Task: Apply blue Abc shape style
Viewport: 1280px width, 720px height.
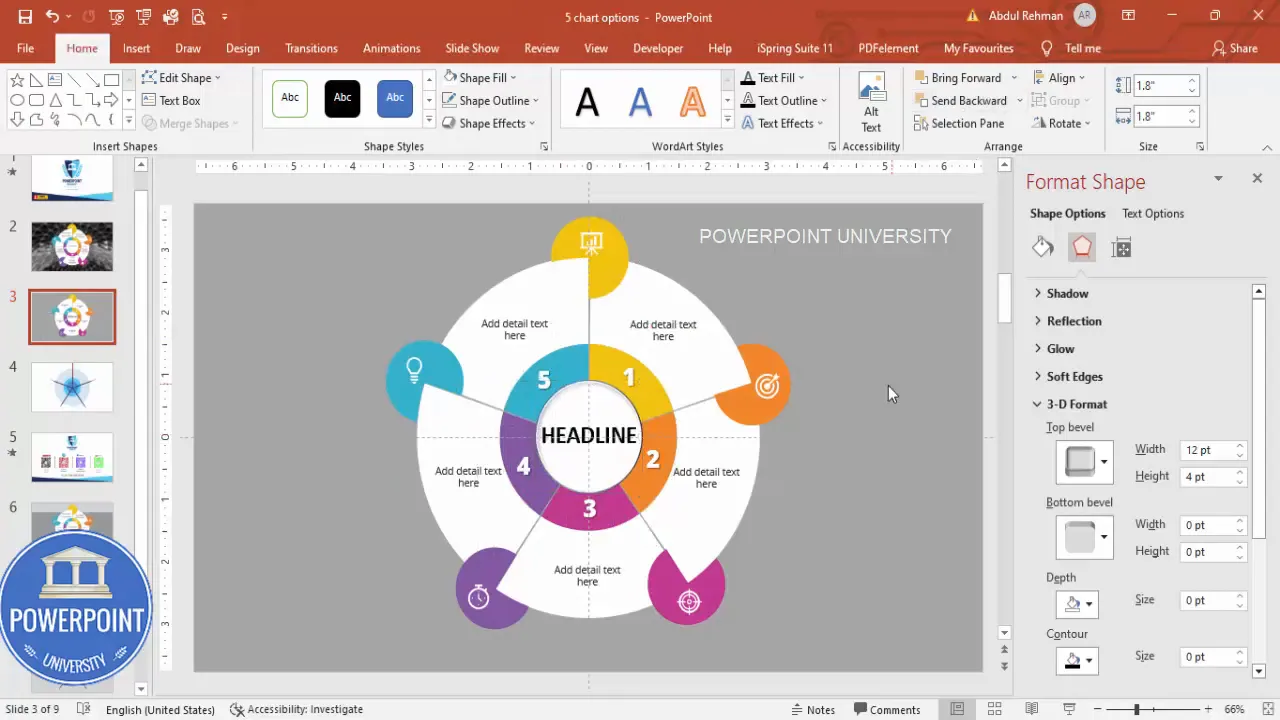Action: coord(395,98)
